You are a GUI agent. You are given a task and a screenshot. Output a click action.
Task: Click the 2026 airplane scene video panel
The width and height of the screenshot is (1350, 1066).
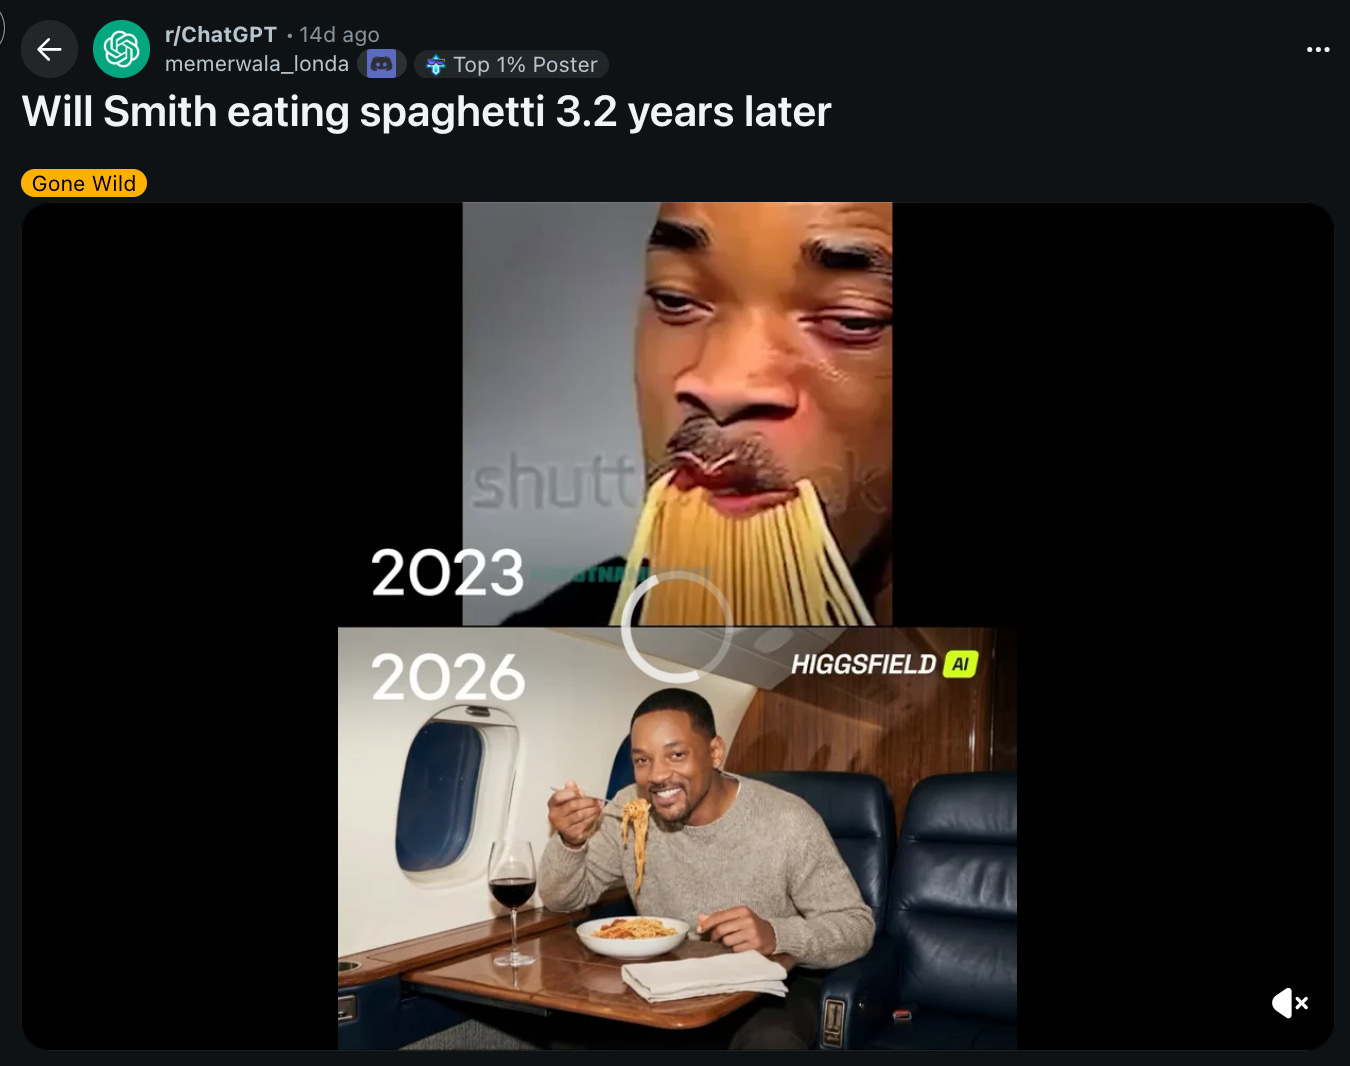[677, 838]
